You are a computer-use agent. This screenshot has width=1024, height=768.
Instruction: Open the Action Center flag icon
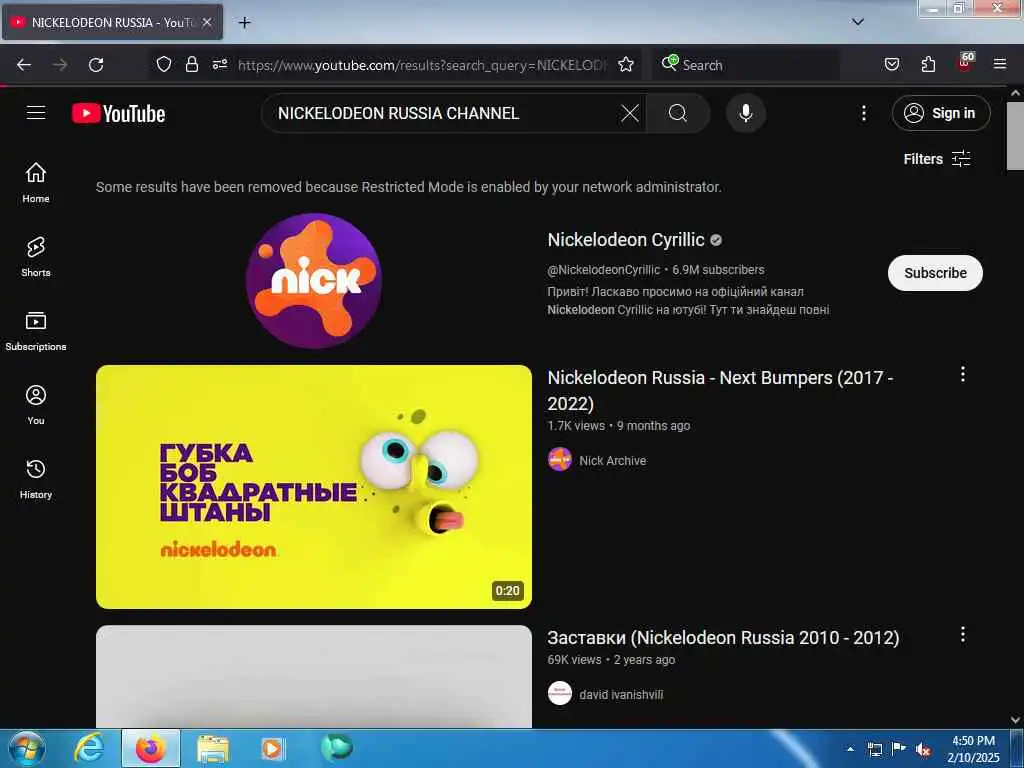point(899,749)
